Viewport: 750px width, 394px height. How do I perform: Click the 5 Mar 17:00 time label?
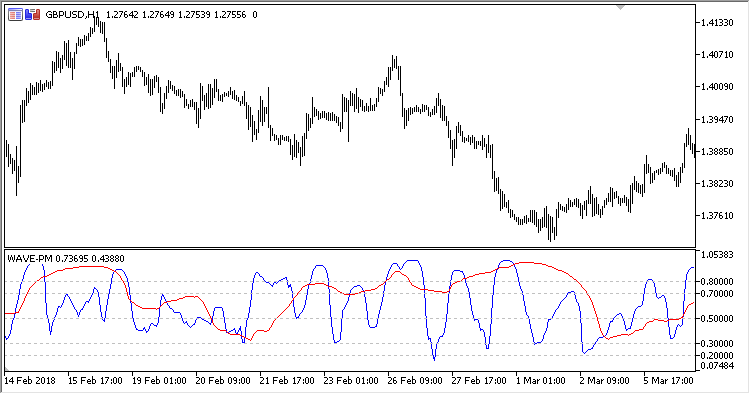[x=668, y=381]
